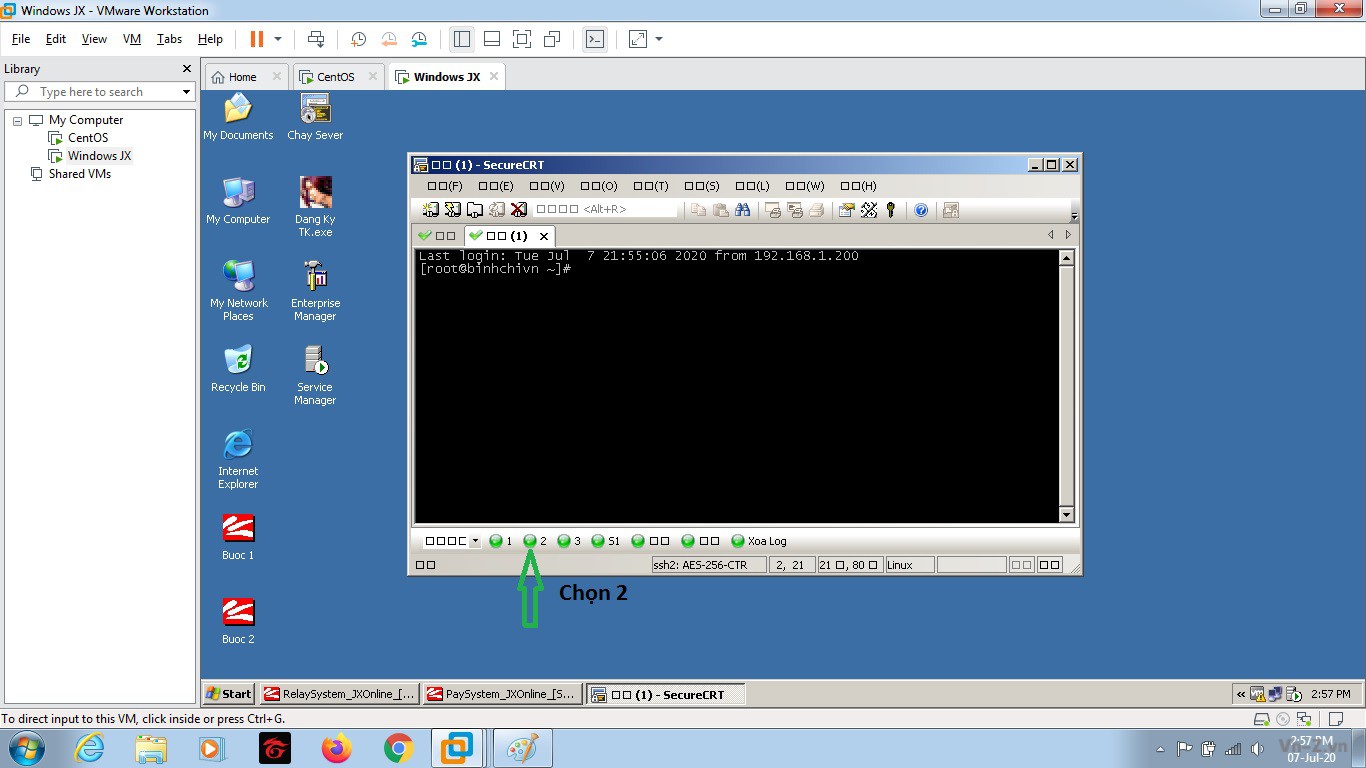
Task: Click the Type here to search field
Action: click(98, 92)
